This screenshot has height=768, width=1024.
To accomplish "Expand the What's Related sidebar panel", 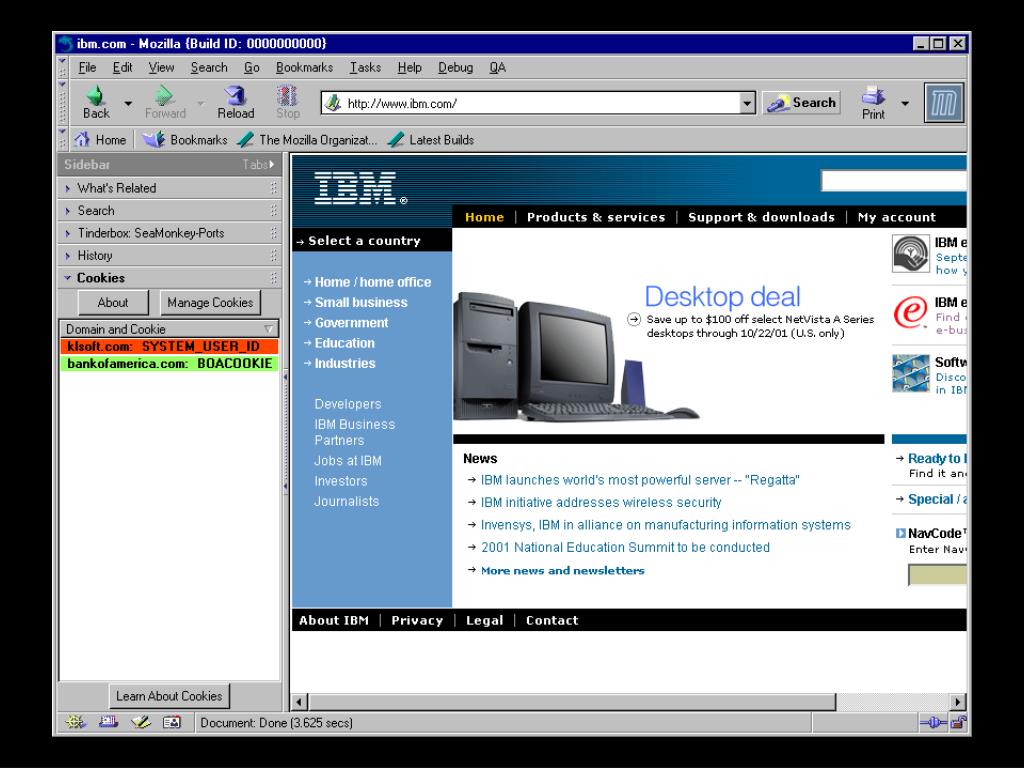I will click(169, 188).
